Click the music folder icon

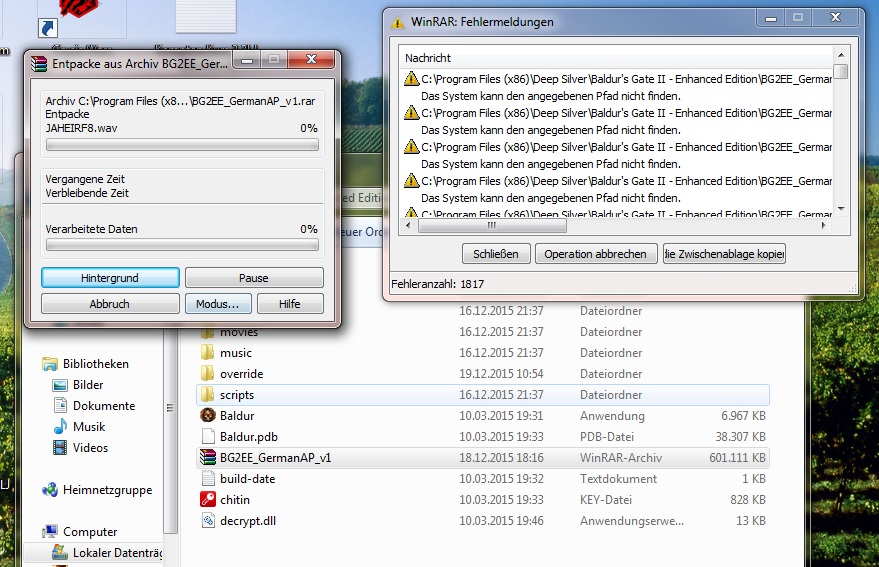tap(207, 352)
